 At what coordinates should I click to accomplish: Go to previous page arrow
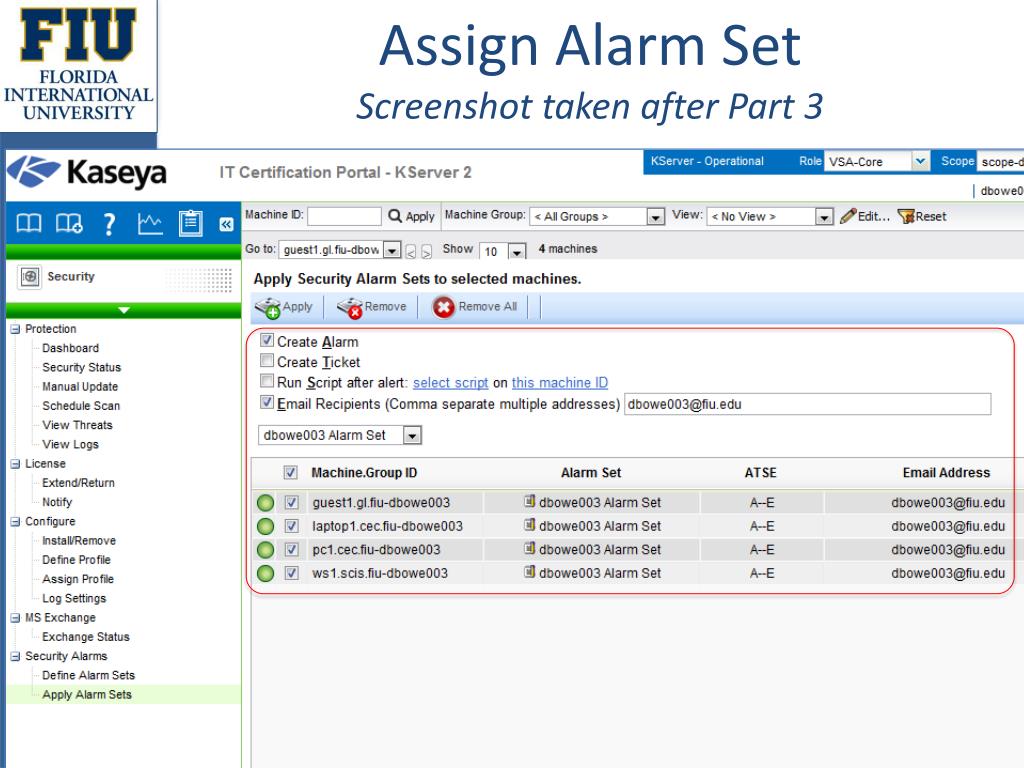(x=411, y=251)
